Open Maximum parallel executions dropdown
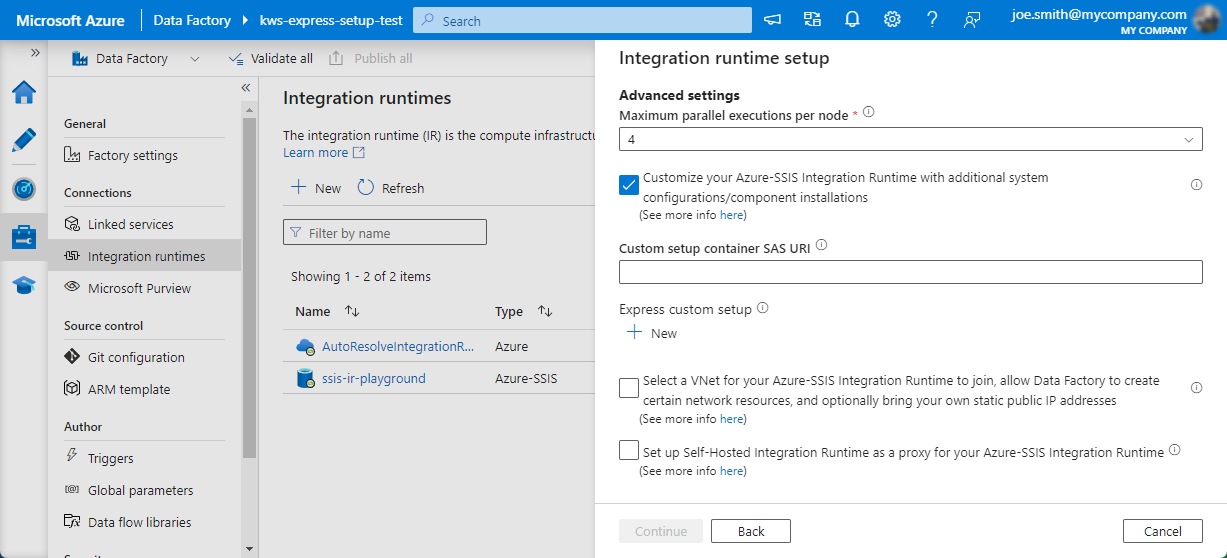 coord(911,139)
